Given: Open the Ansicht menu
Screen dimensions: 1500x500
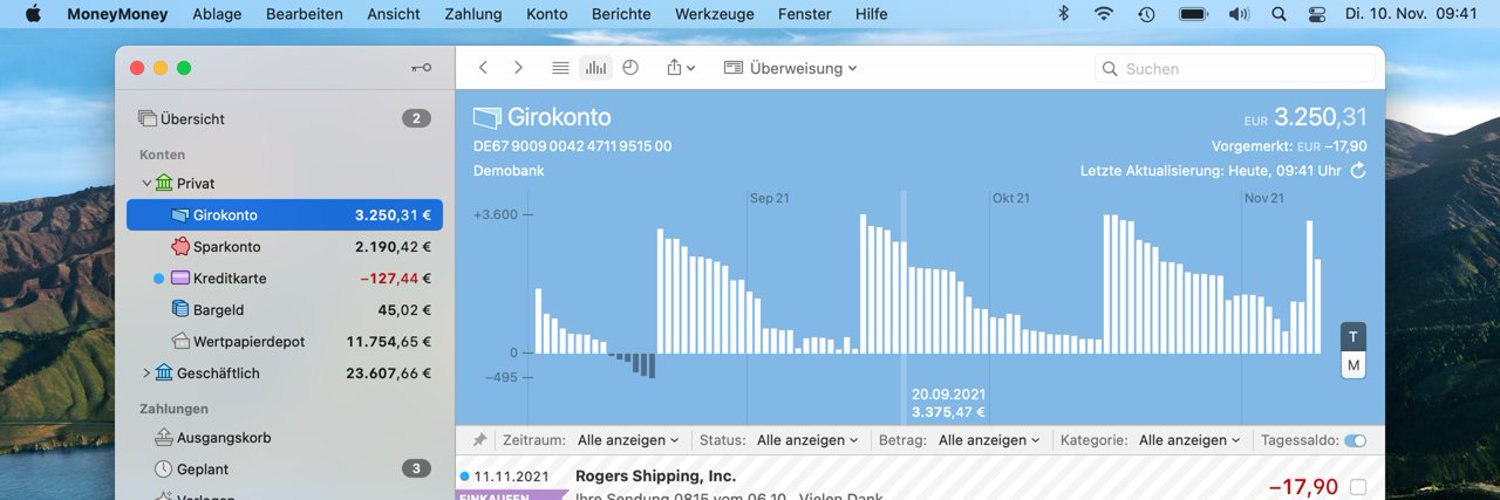Looking at the screenshot, I should click(x=394, y=14).
